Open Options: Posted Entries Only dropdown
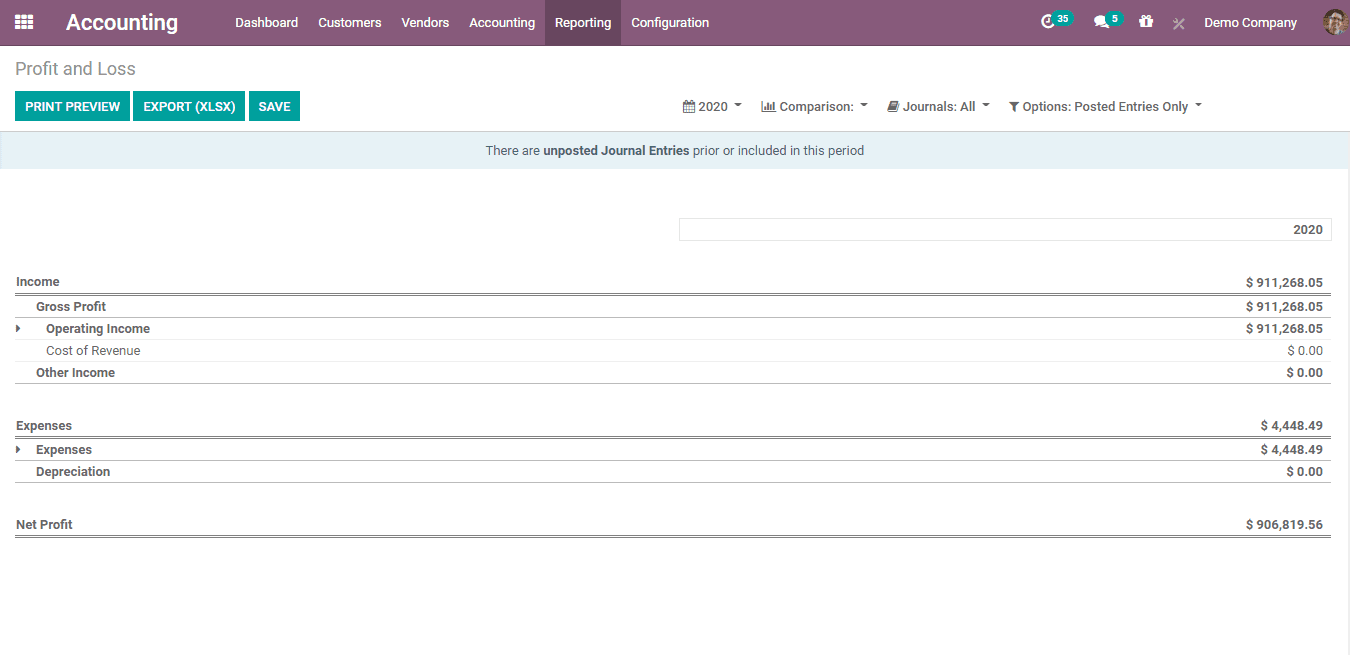1350x655 pixels. click(1105, 106)
